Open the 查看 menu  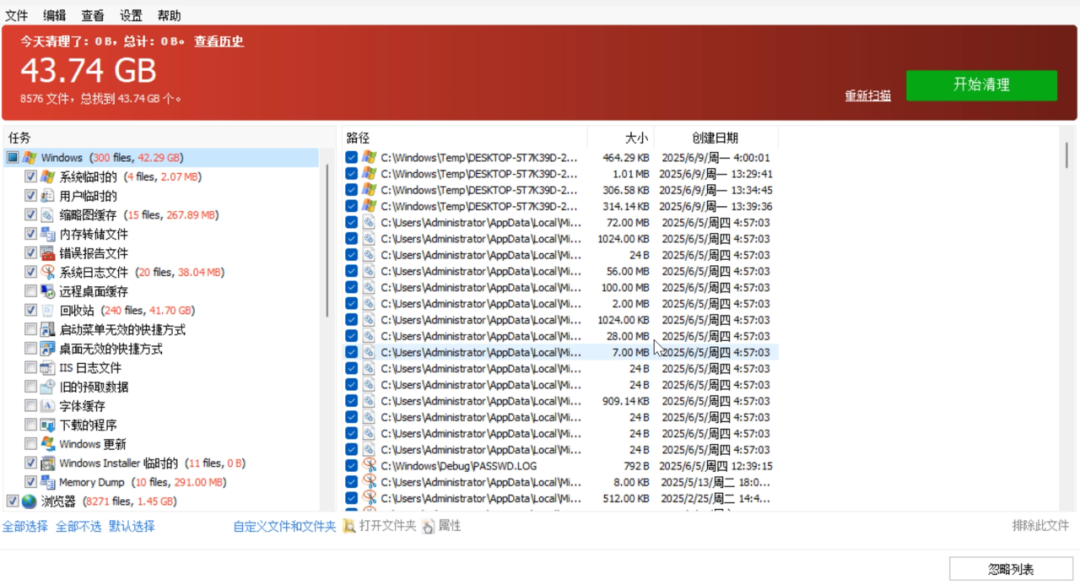[92, 15]
